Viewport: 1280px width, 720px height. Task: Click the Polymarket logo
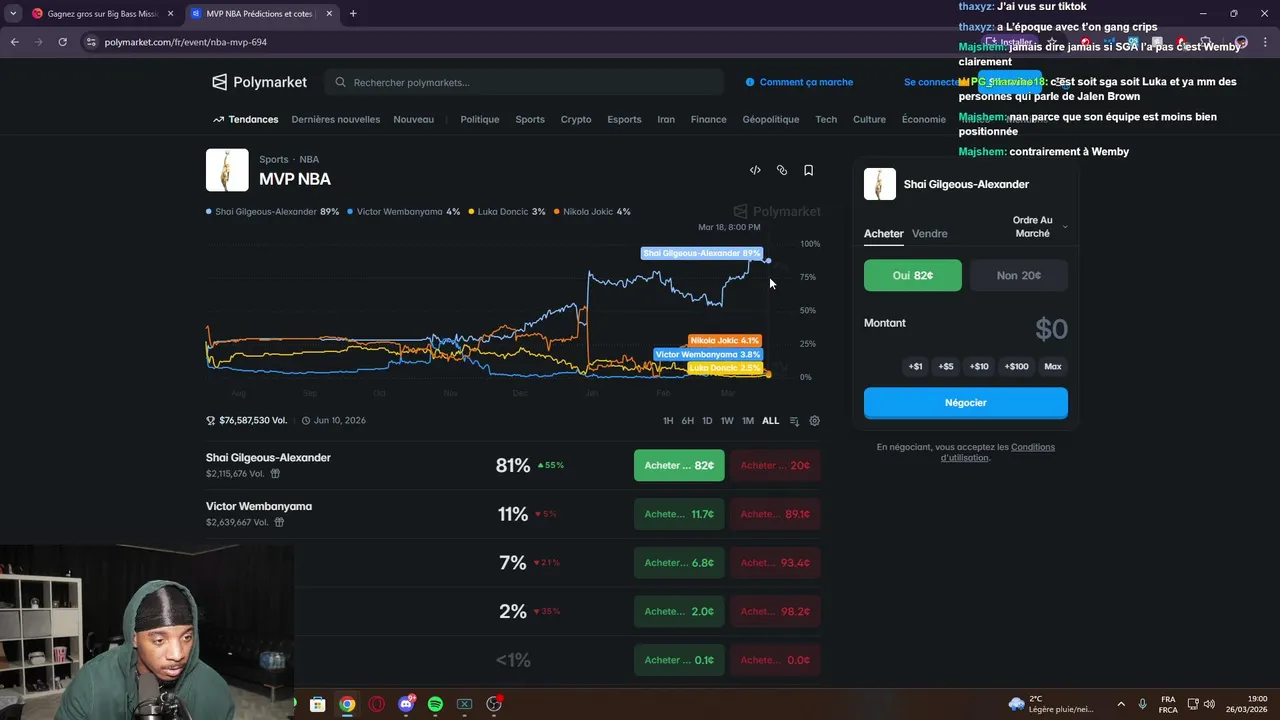pos(259,82)
